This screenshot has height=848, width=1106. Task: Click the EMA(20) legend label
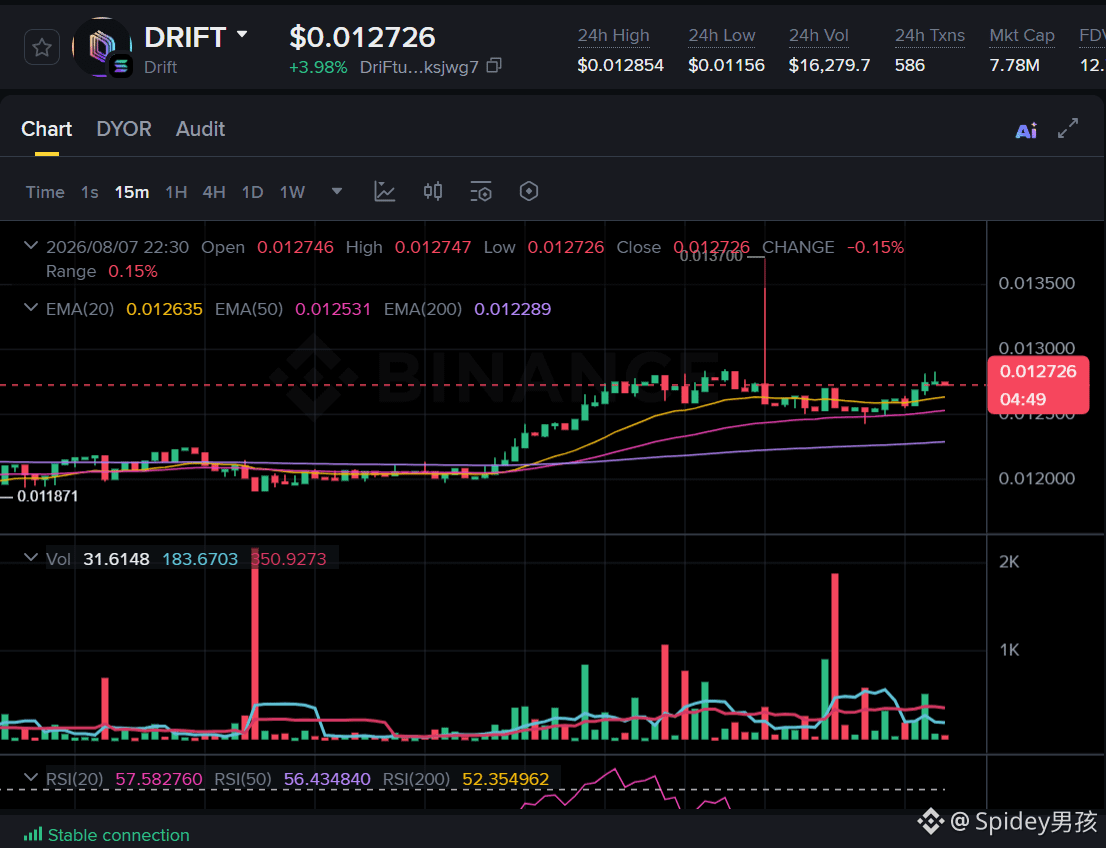pyautogui.click(x=80, y=309)
